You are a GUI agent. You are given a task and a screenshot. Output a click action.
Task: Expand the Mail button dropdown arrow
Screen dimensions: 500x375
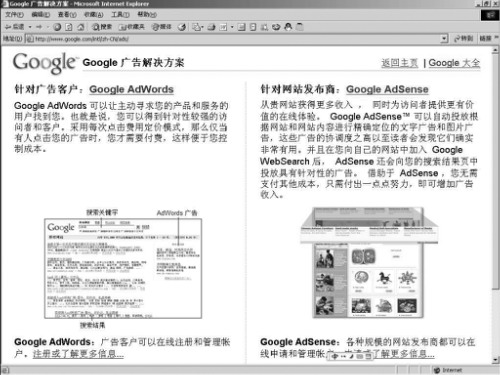pos(203,27)
